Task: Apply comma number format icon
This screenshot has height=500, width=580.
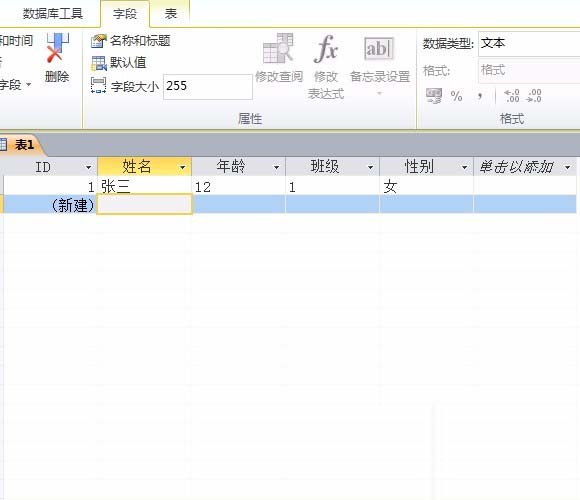Action: point(479,96)
